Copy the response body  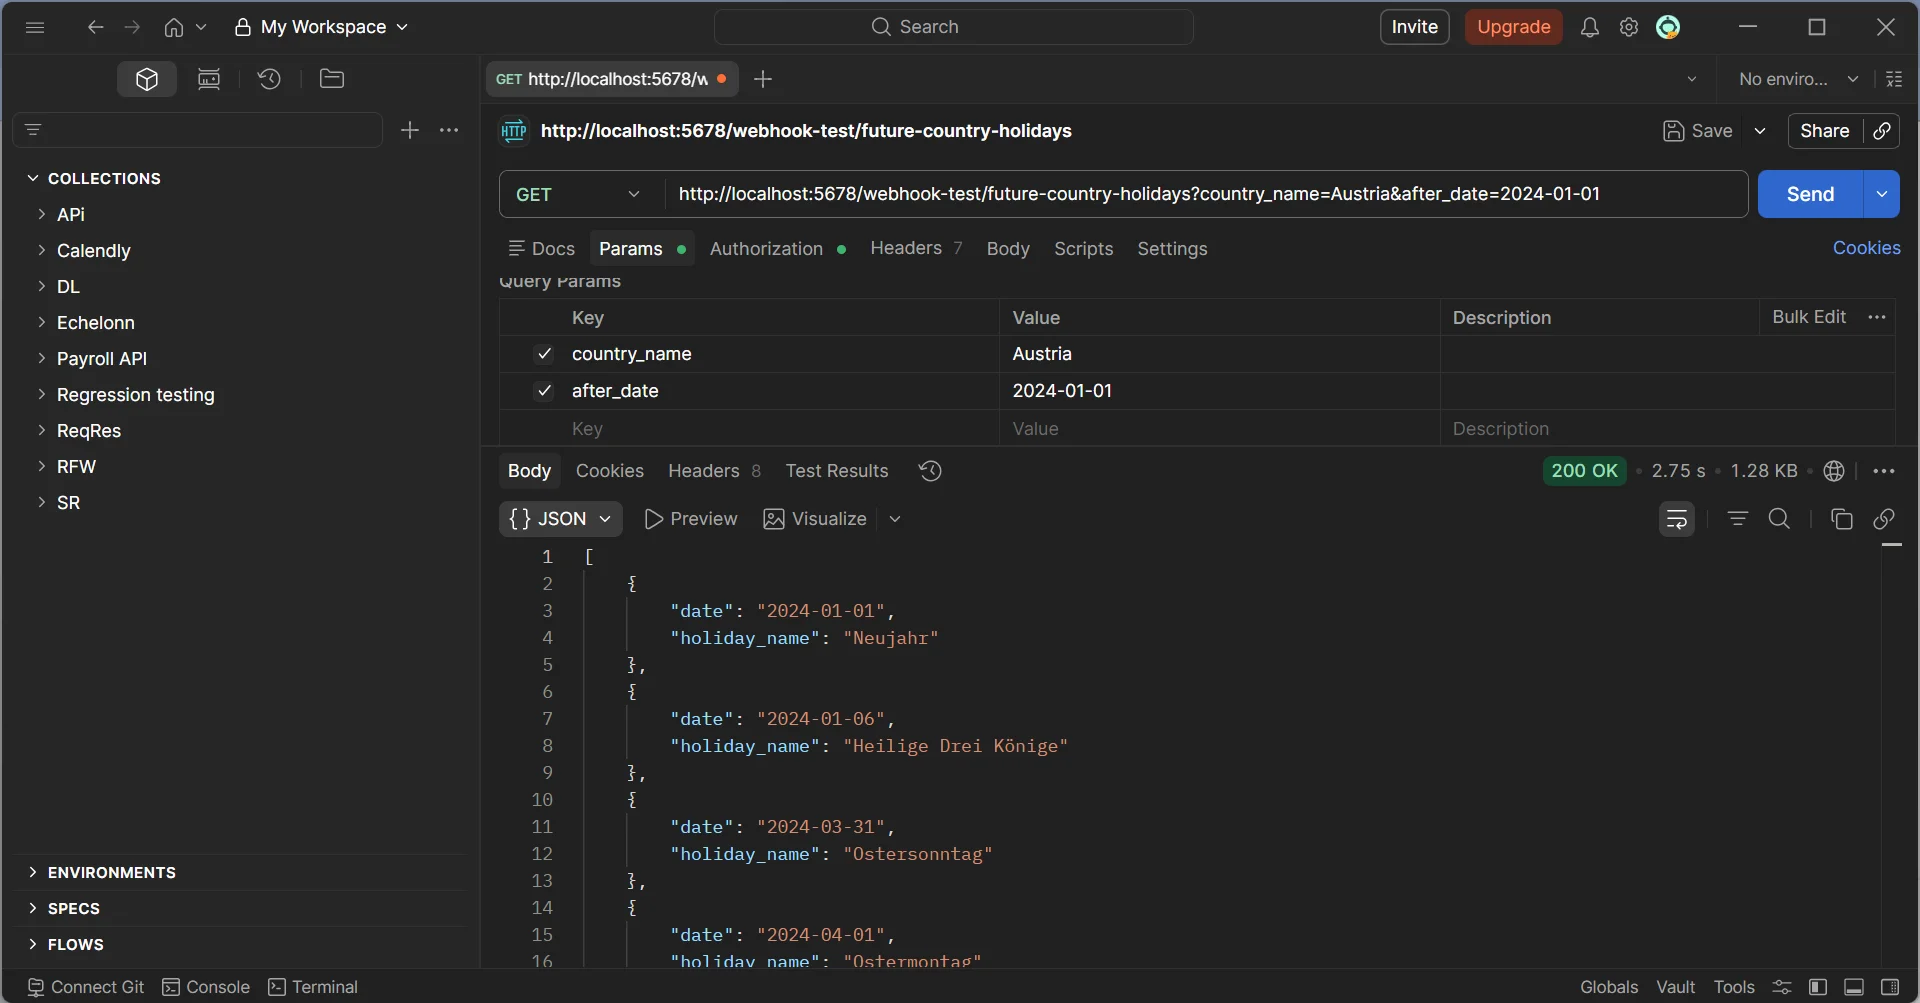coord(1841,519)
